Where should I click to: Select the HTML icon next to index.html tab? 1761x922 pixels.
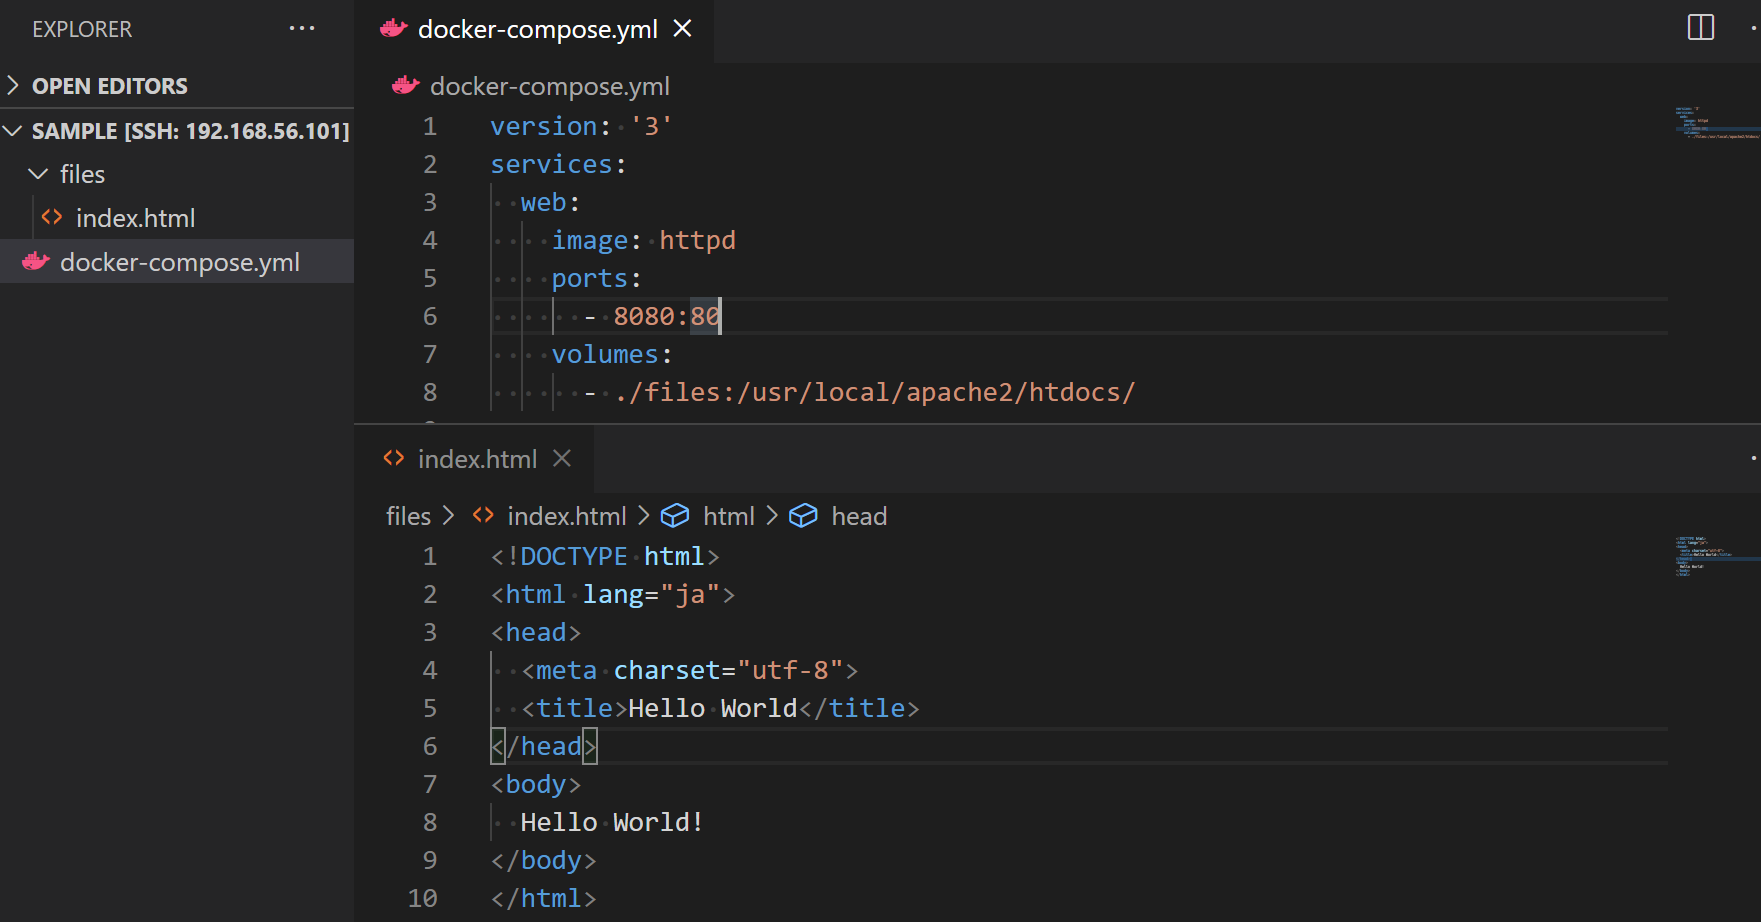coord(393,458)
